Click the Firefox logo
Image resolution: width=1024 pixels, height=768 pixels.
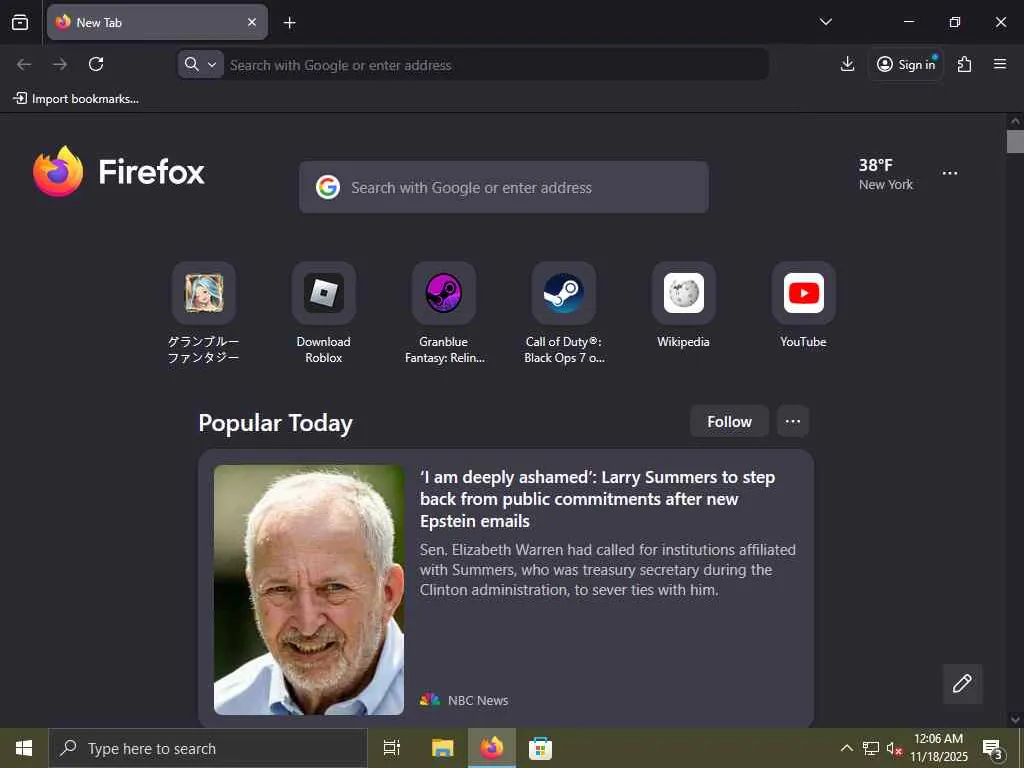coord(119,171)
